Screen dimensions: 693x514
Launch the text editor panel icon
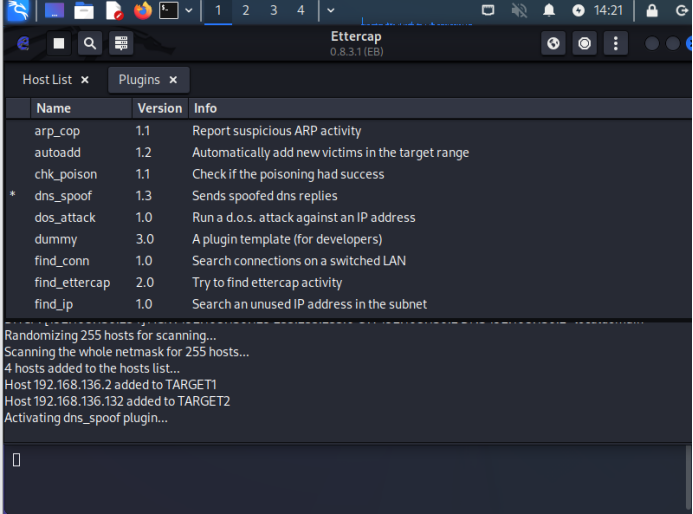coord(114,11)
